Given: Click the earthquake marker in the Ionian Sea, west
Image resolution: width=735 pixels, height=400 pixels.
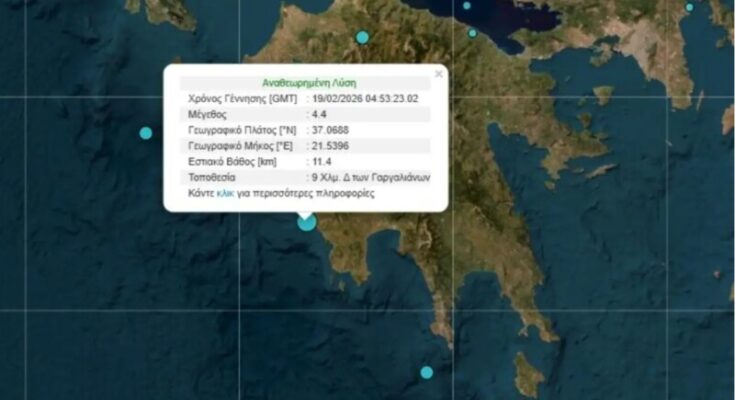Looking at the screenshot, I should tap(146, 133).
